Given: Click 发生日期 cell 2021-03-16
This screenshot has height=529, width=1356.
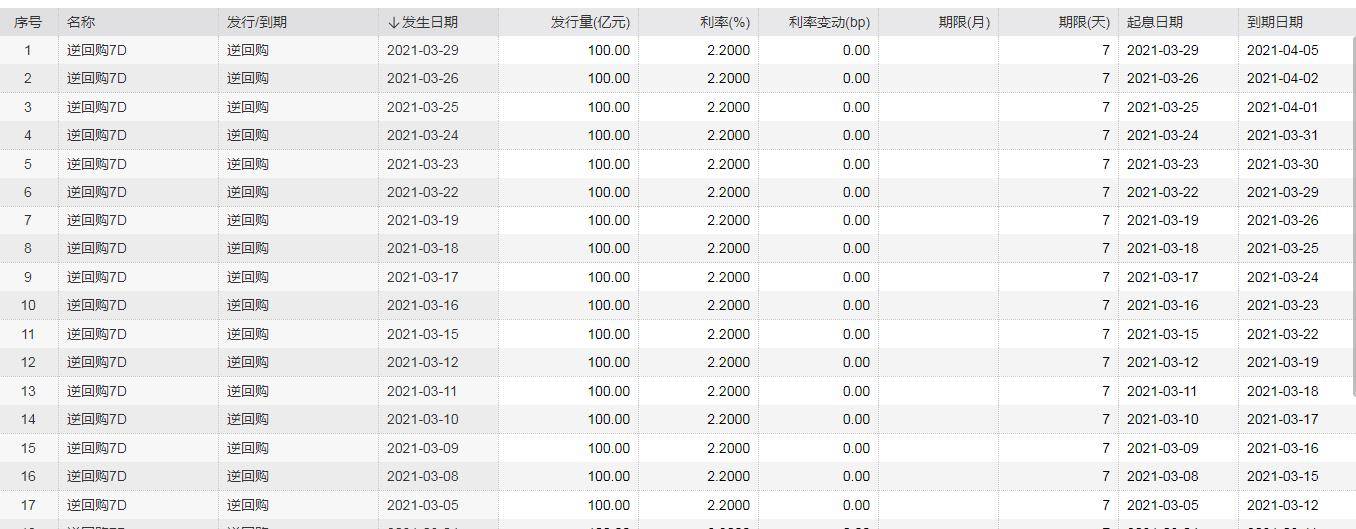Looking at the screenshot, I should pos(423,305).
